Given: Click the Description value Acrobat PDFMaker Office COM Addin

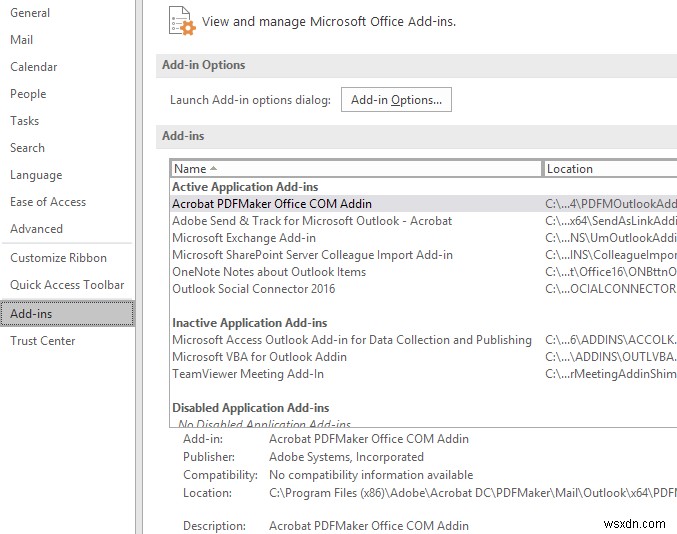Looking at the screenshot, I should [369, 526].
